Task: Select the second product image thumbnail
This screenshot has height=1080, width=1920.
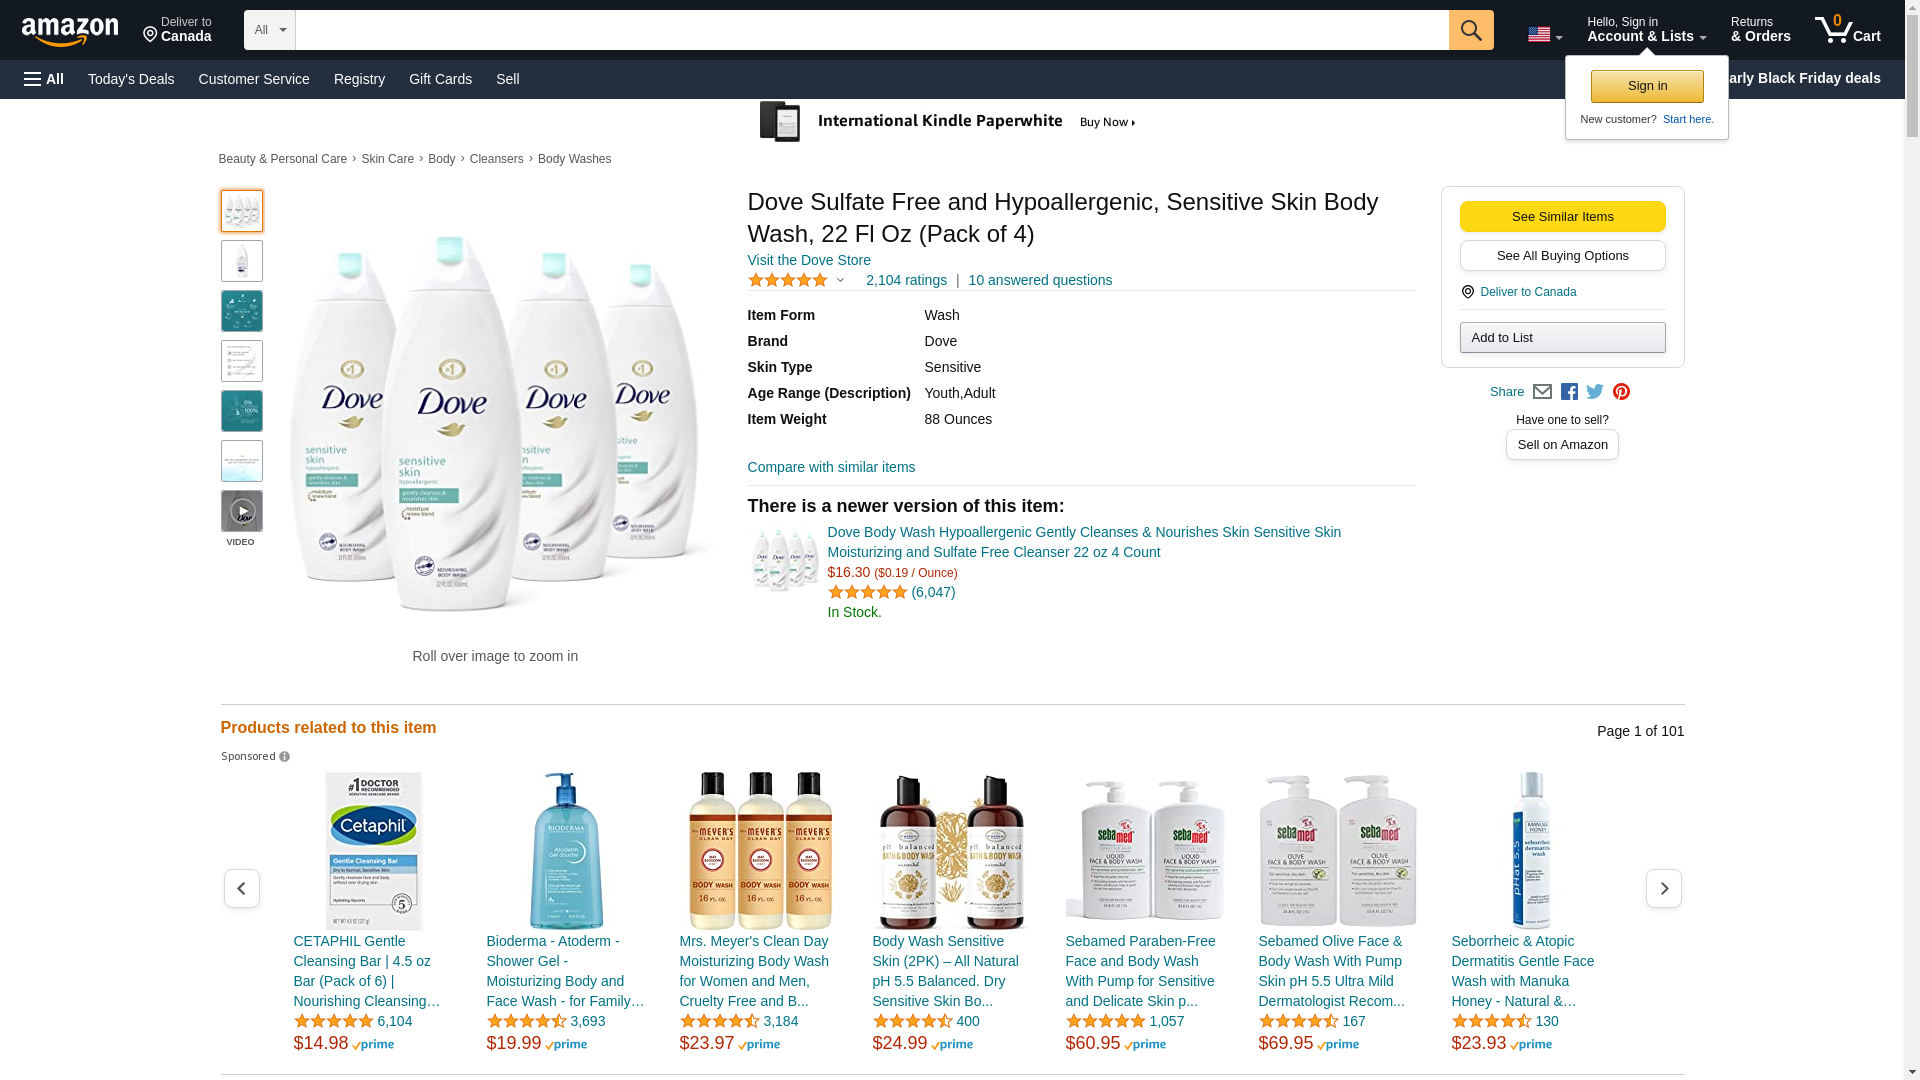Action: (x=242, y=261)
